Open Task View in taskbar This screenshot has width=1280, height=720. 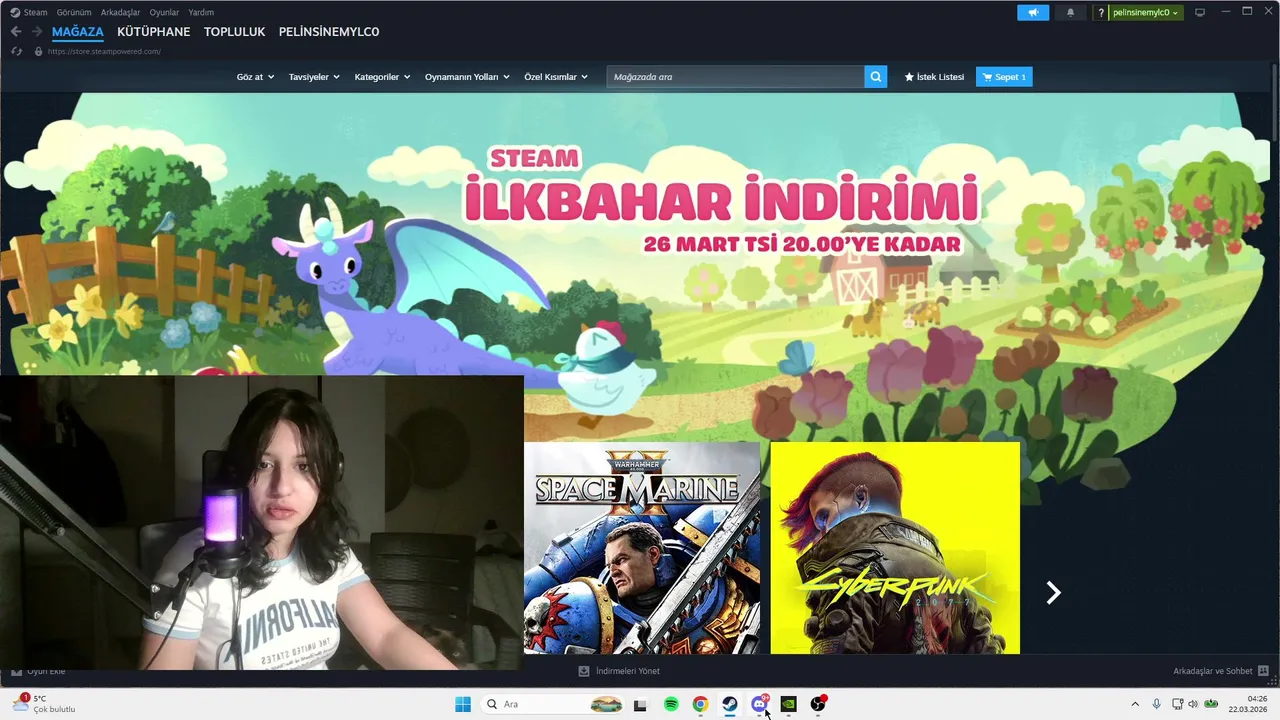pos(640,704)
